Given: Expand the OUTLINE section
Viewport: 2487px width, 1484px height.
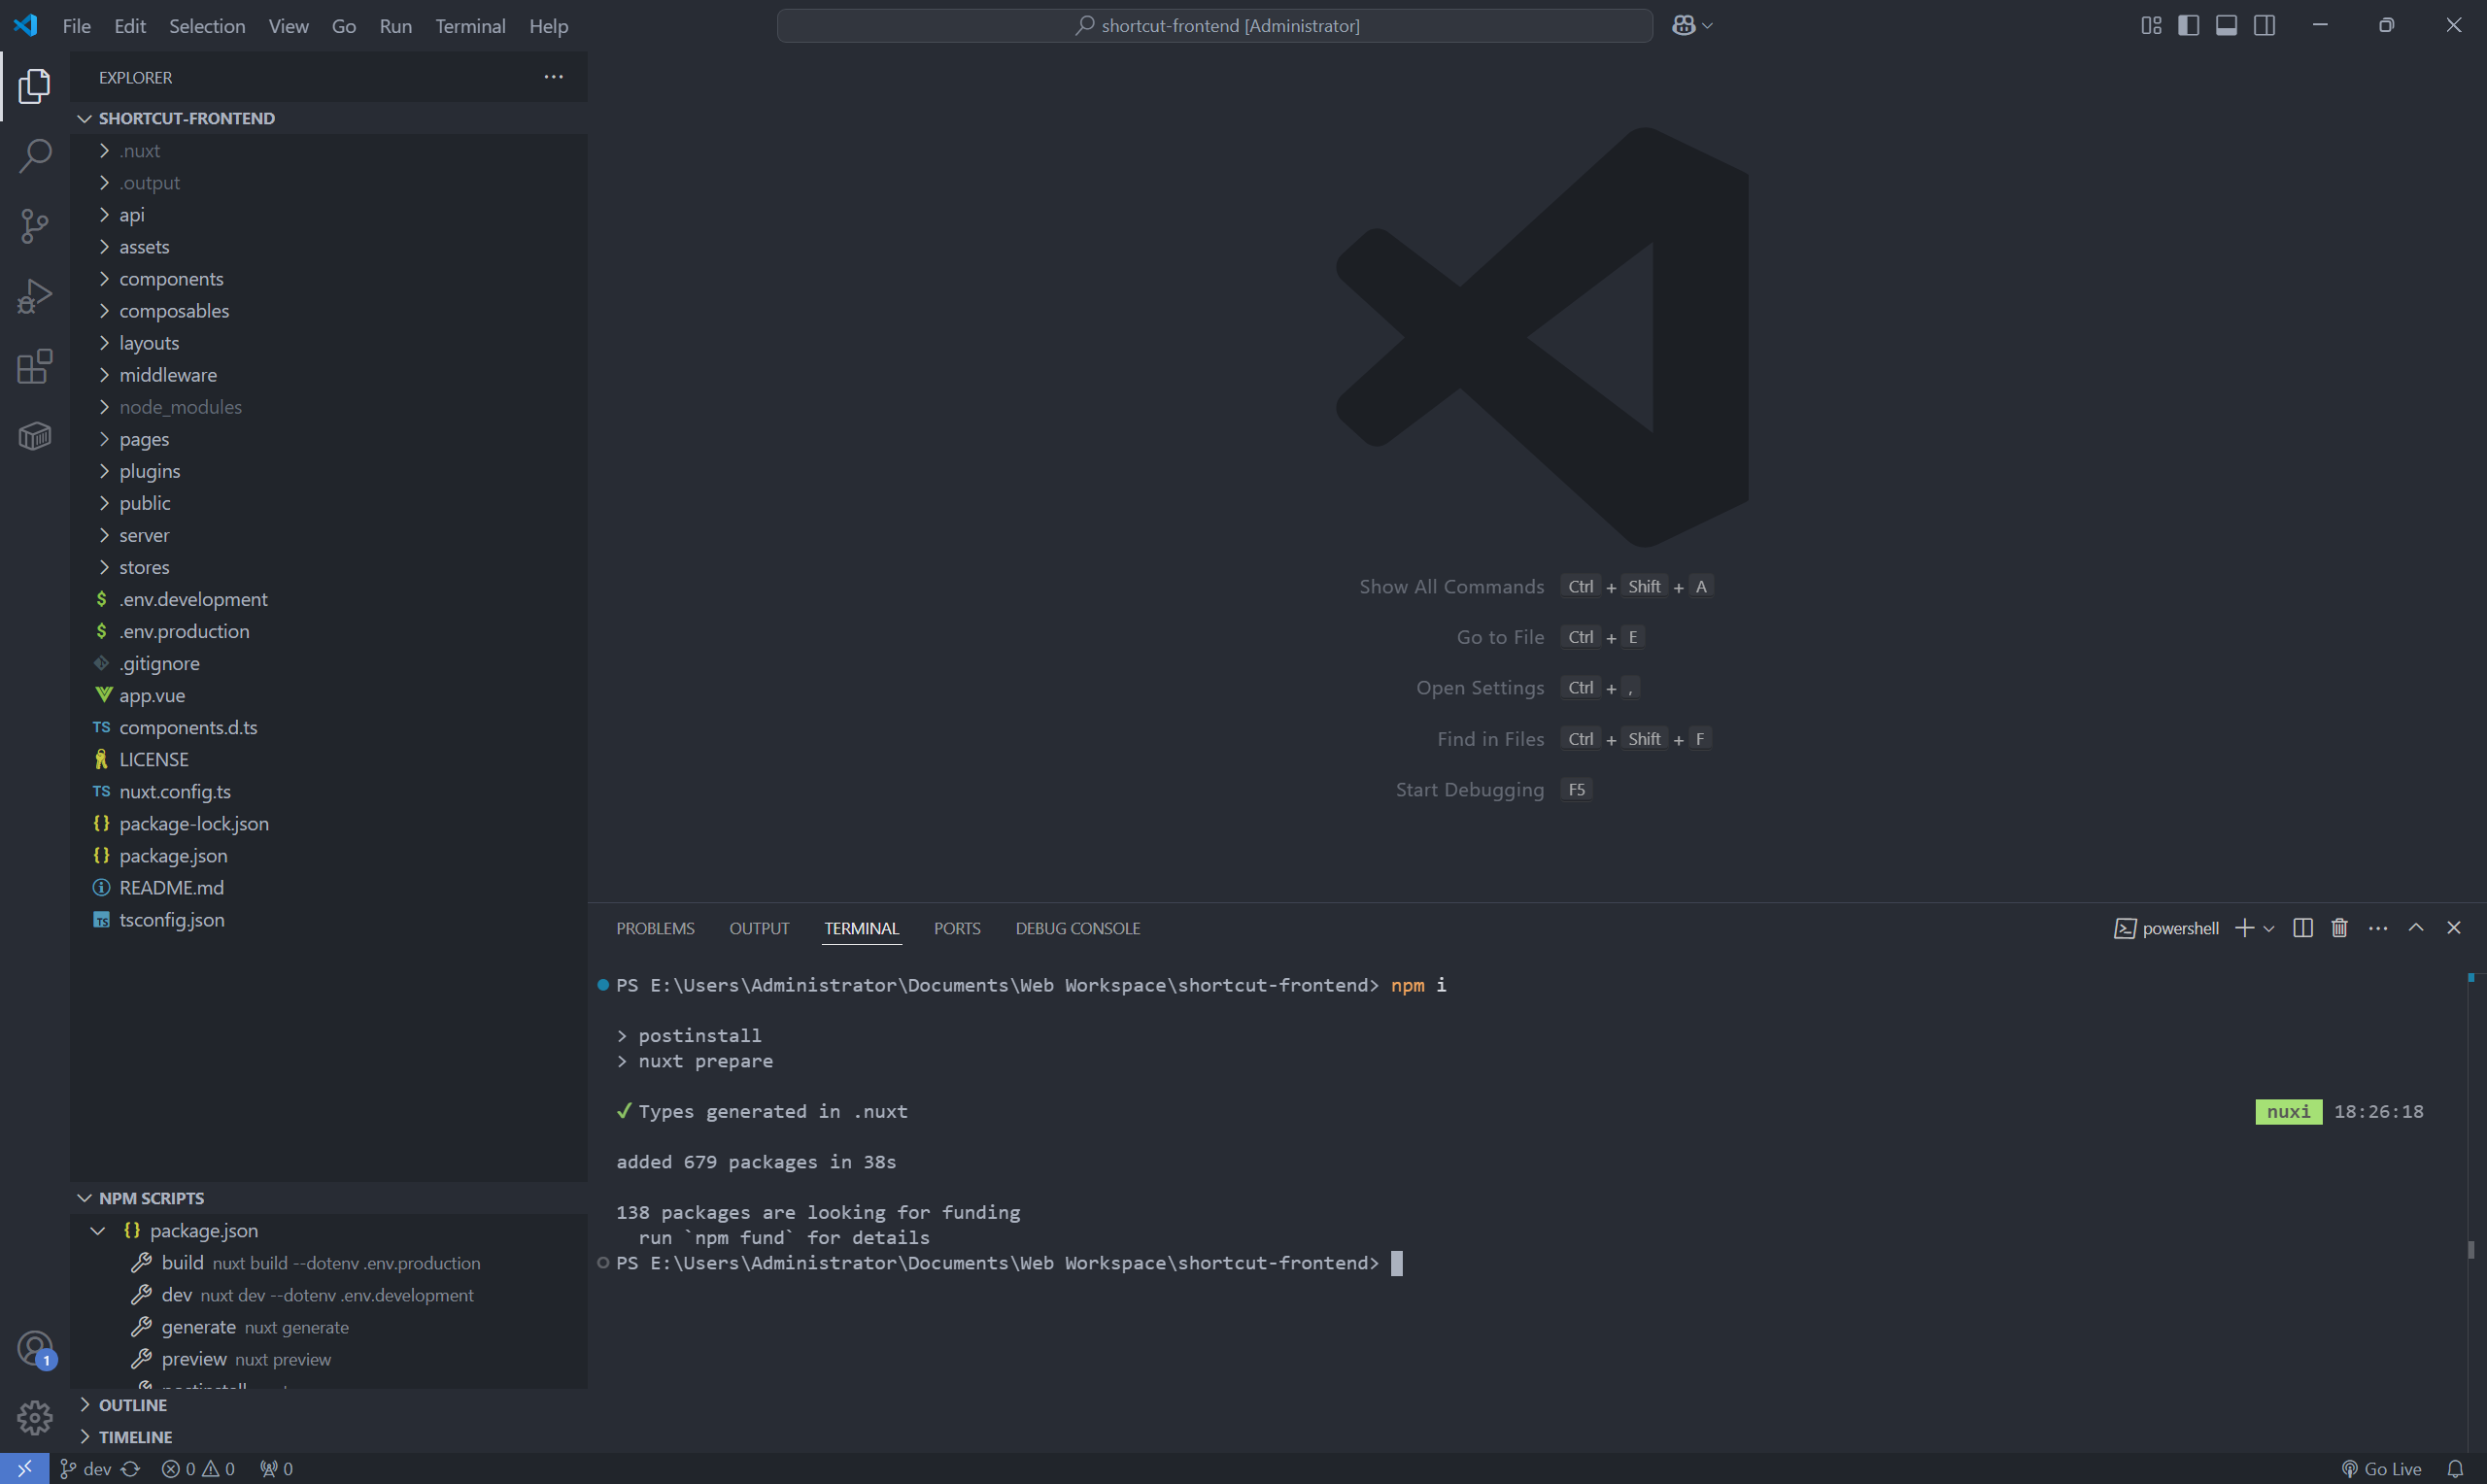Looking at the screenshot, I should (328, 1405).
